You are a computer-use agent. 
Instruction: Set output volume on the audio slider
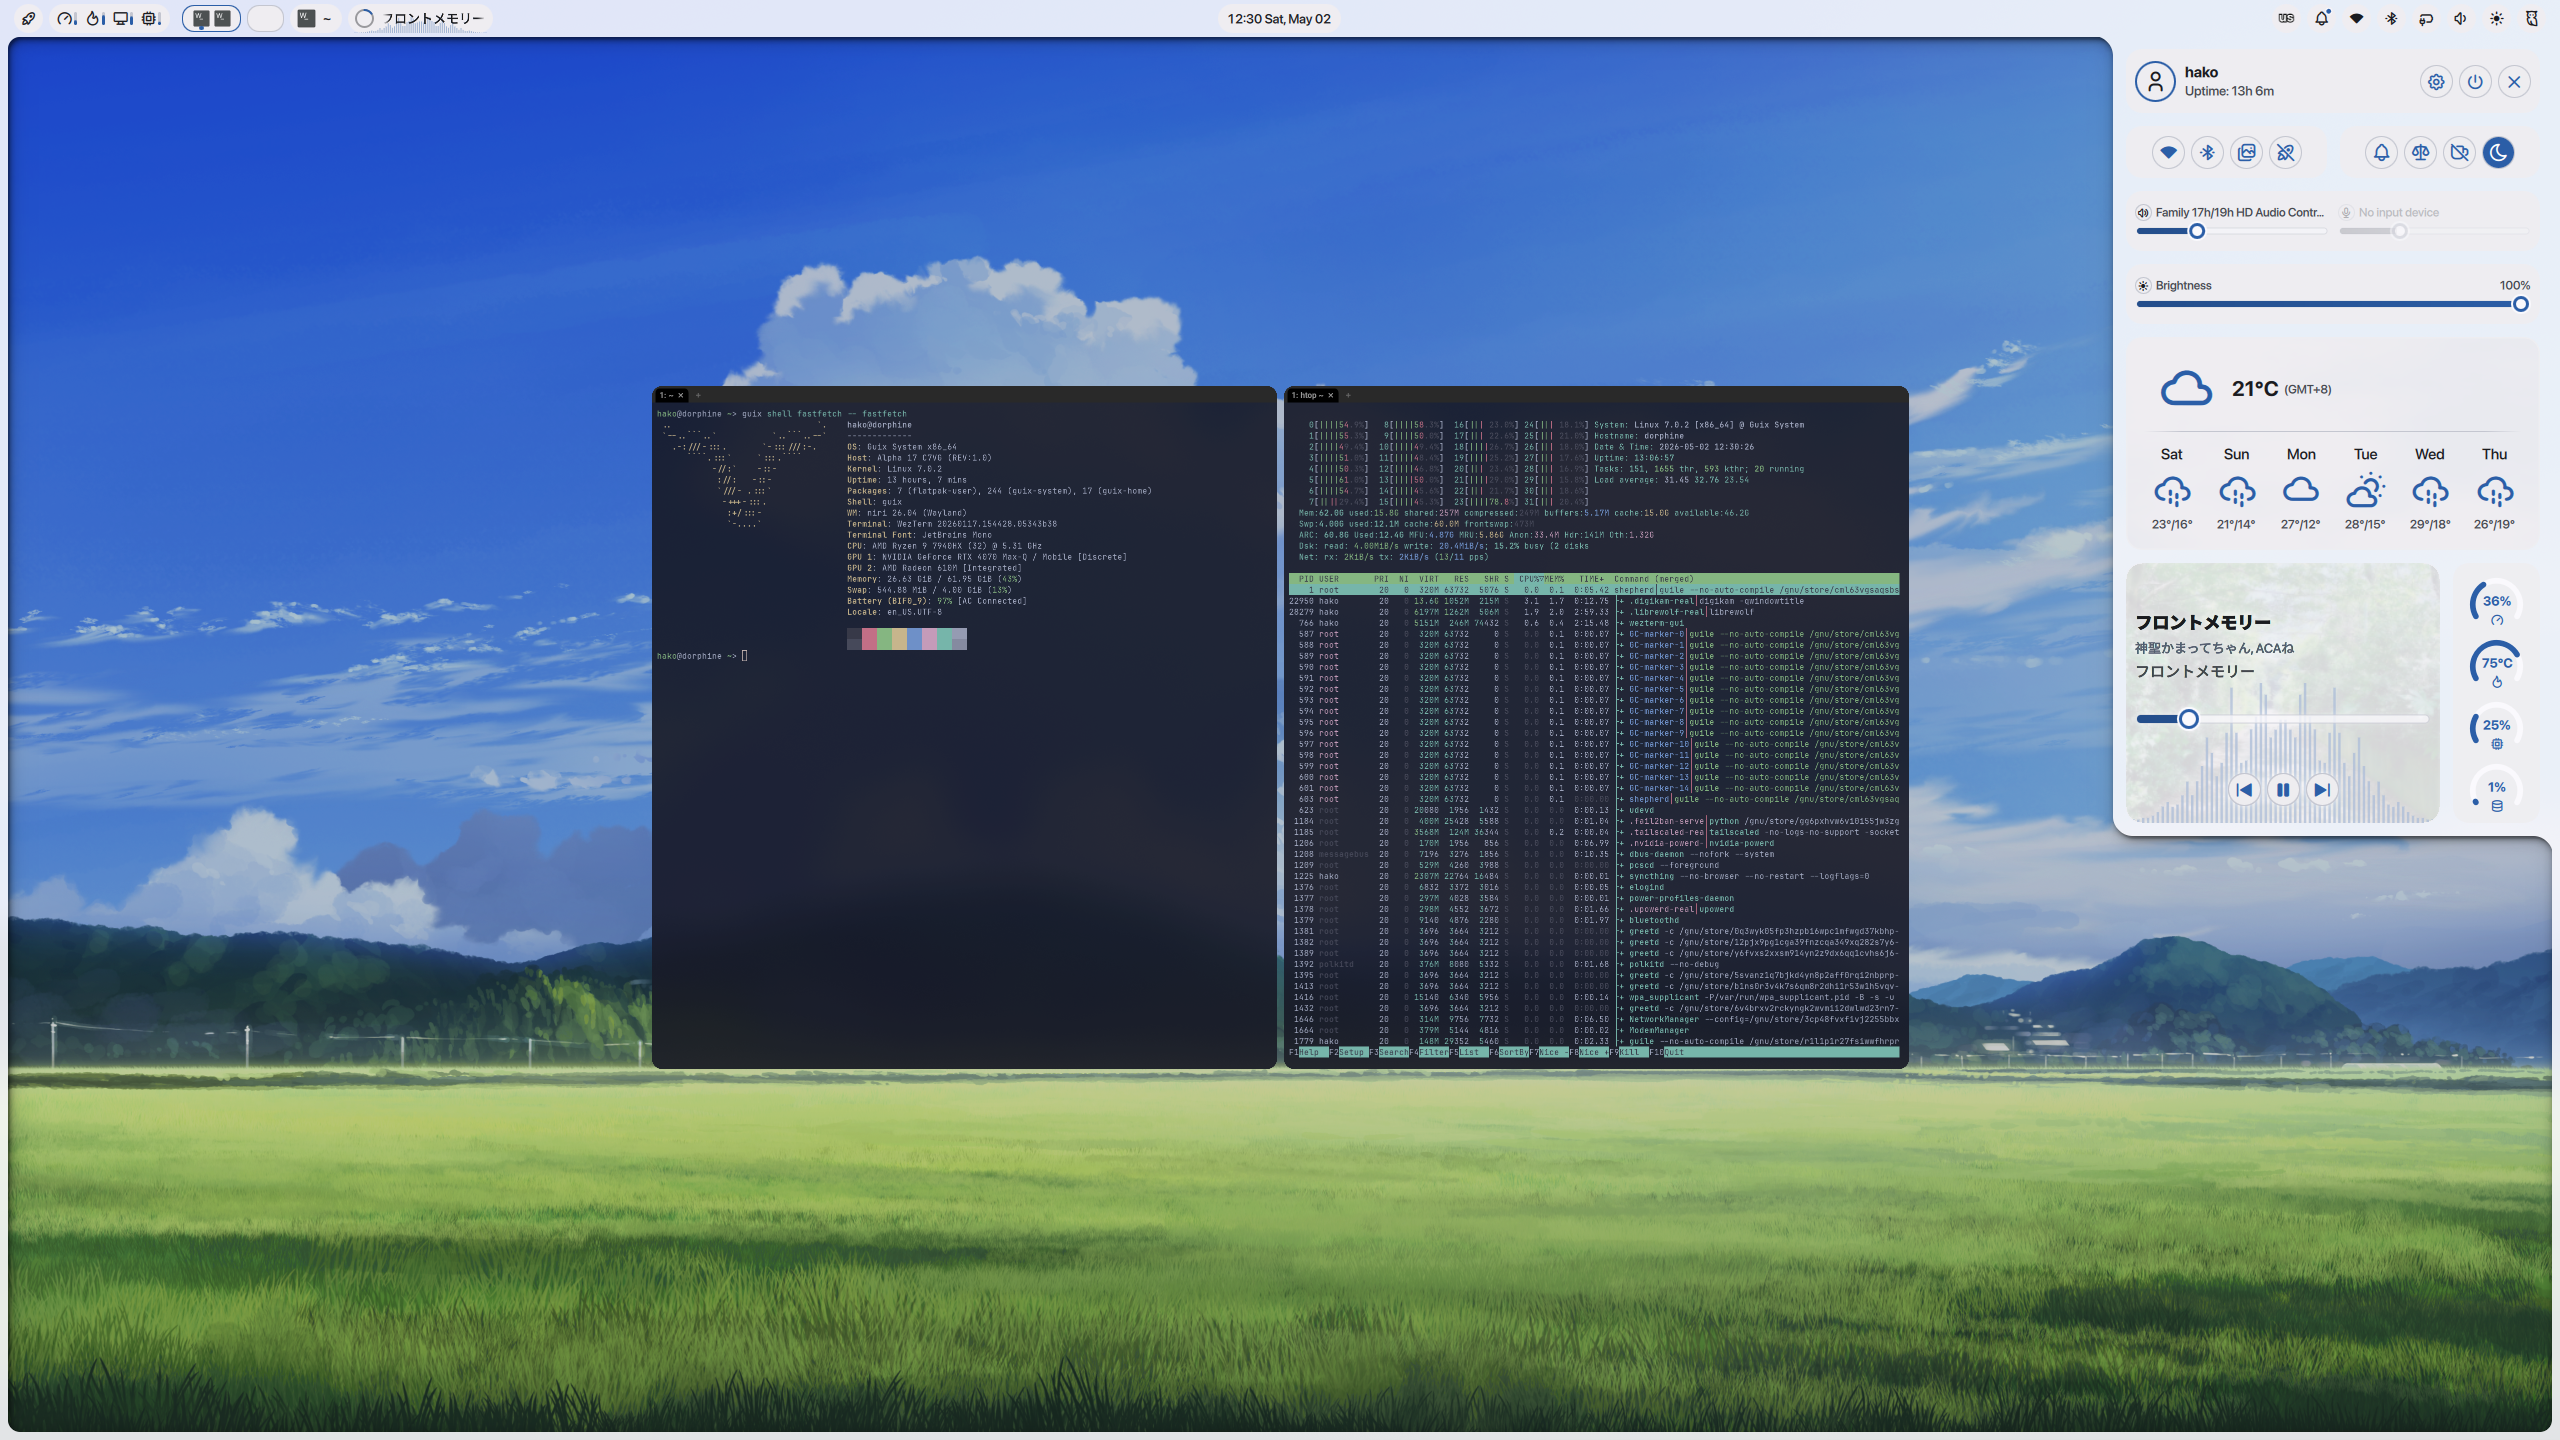[2231, 231]
